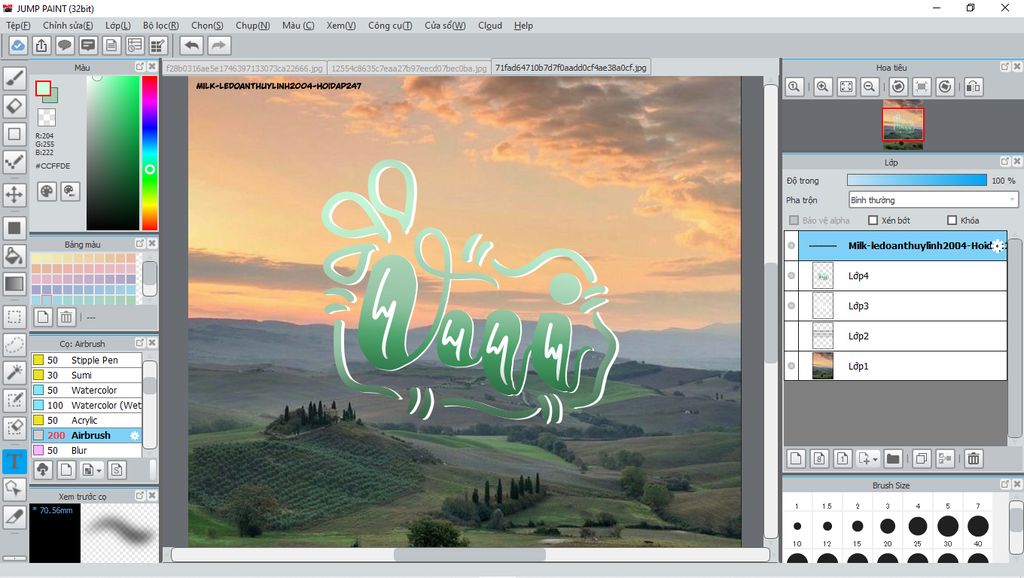1024x578 pixels.
Task: Select the Stipple Pen brush
Action: coord(86,360)
